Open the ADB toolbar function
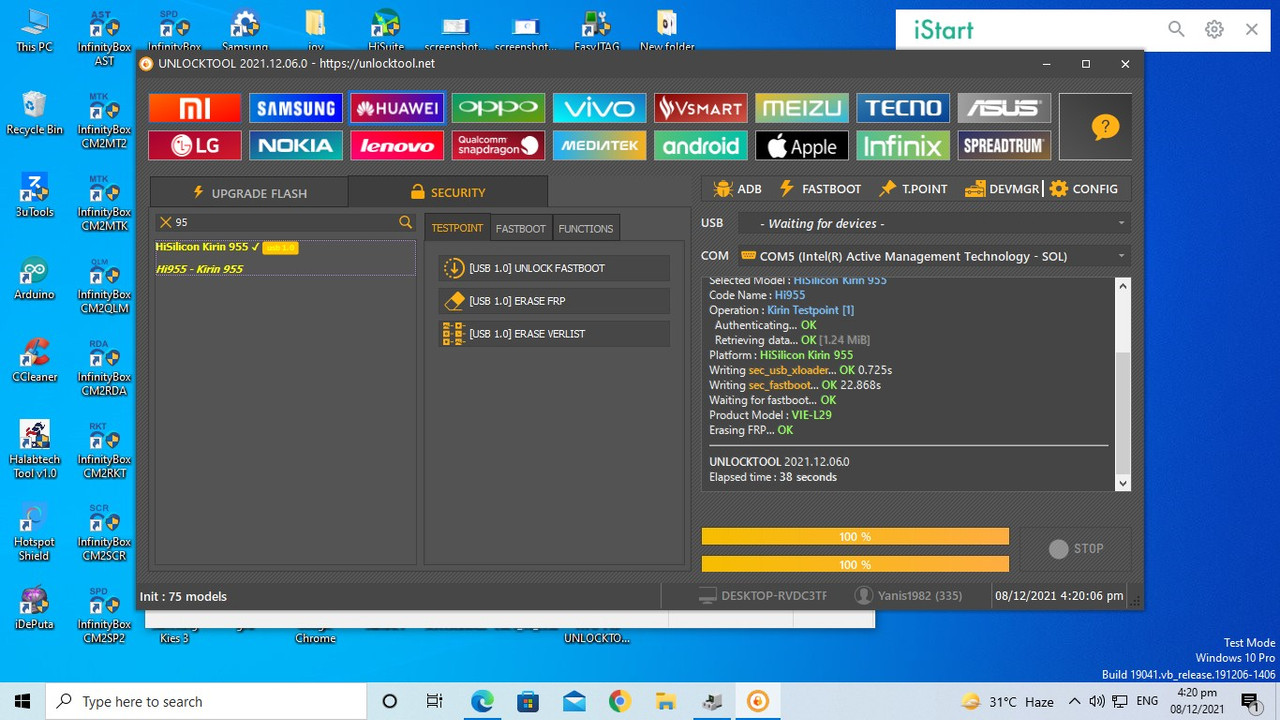 (736, 188)
